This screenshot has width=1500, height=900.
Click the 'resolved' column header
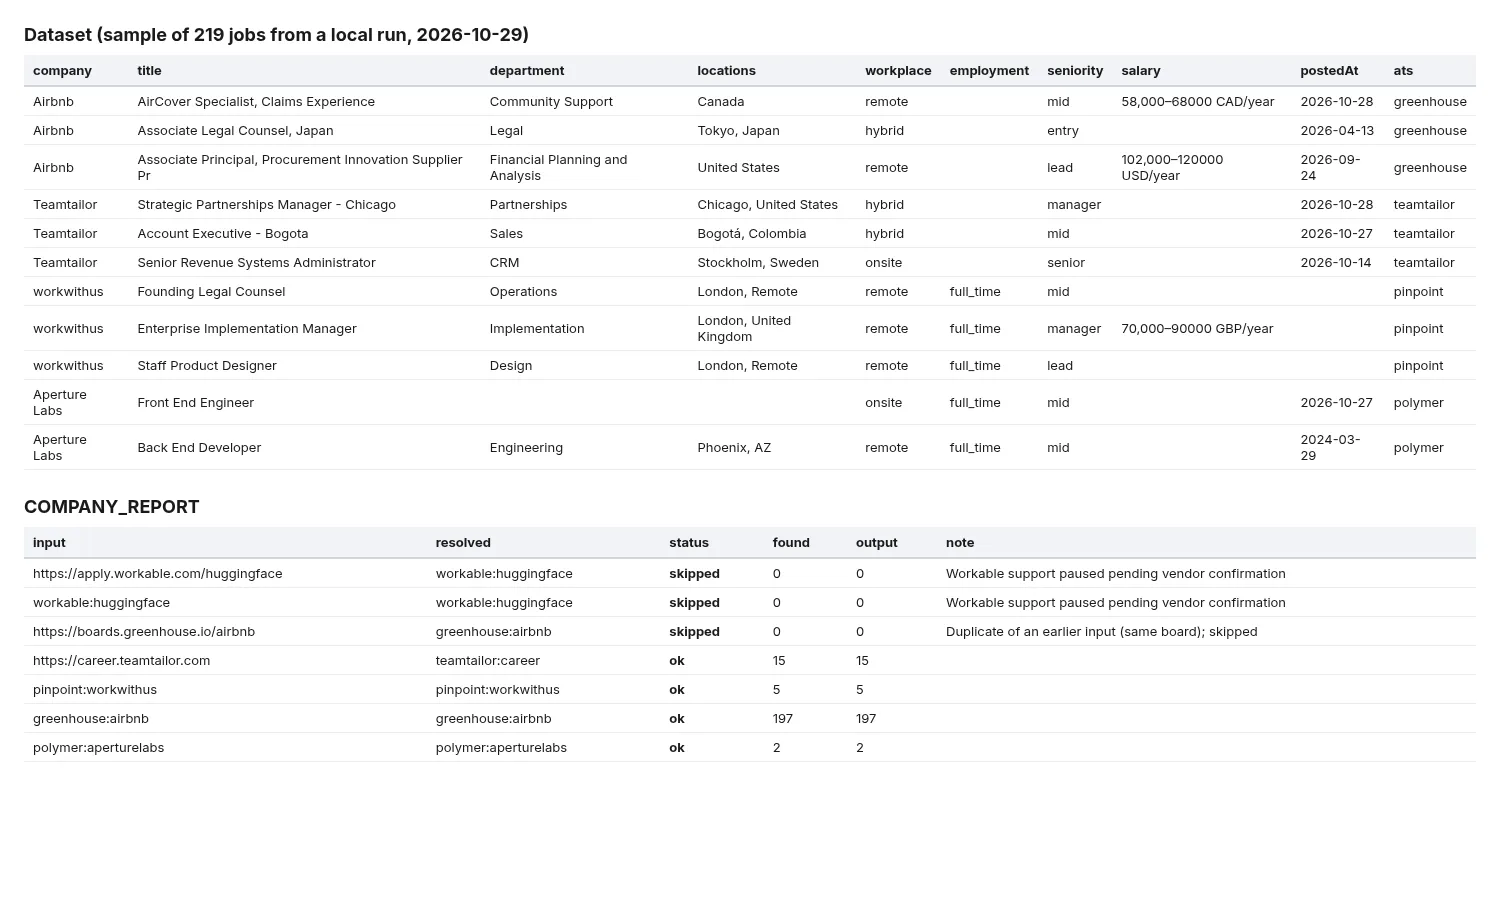(x=463, y=543)
